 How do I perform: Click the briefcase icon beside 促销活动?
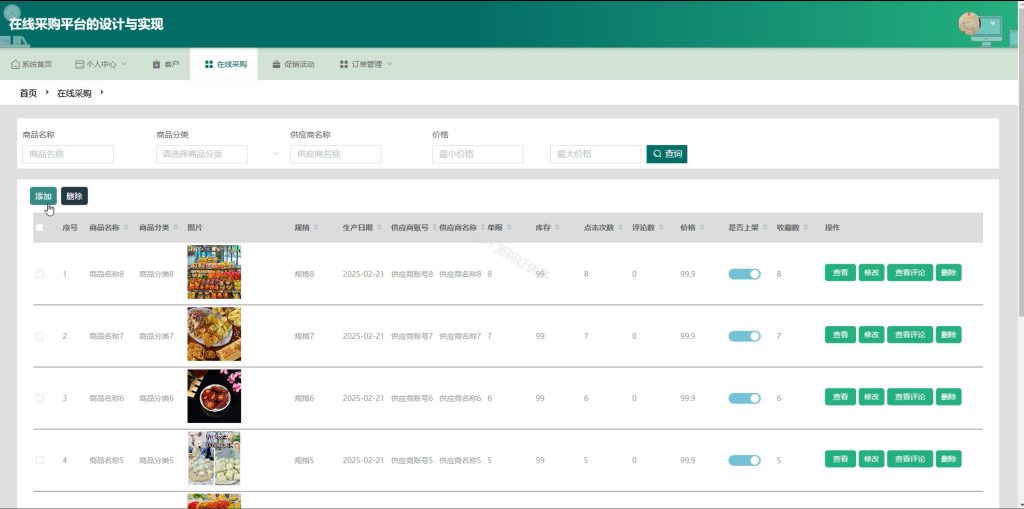pyautogui.click(x=276, y=65)
